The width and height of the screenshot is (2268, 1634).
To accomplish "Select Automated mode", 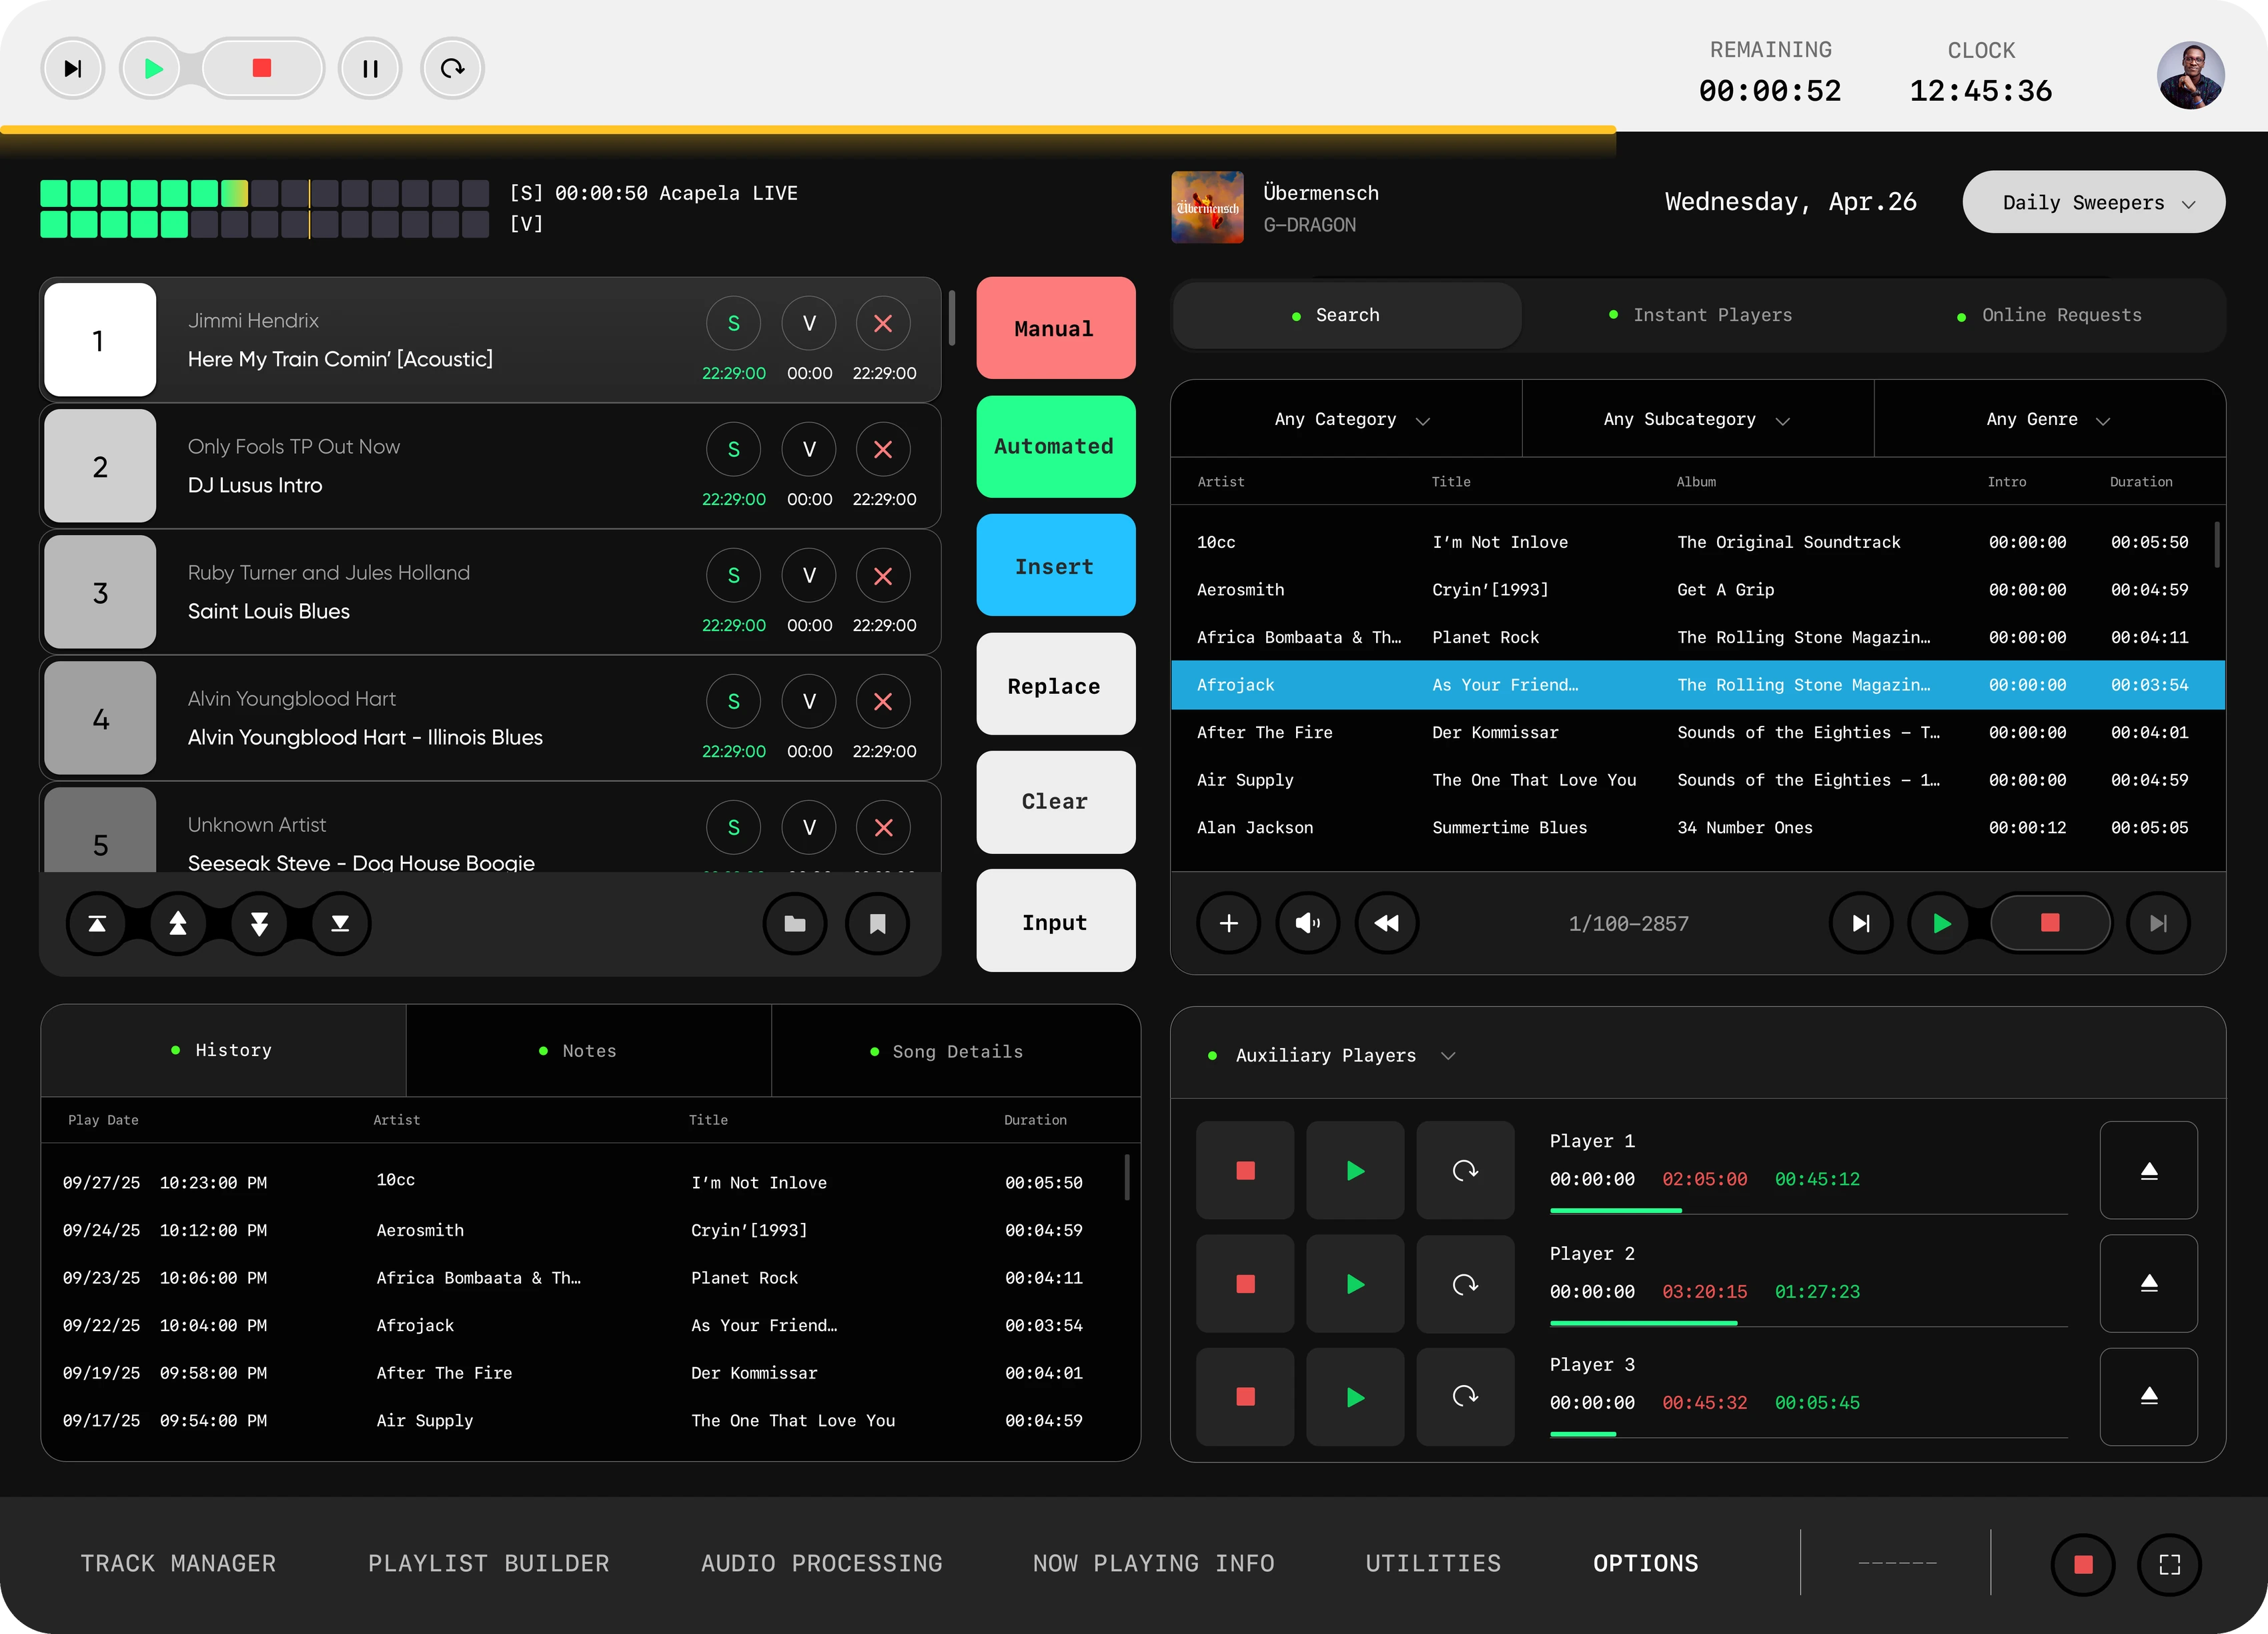I will coord(1056,446).
